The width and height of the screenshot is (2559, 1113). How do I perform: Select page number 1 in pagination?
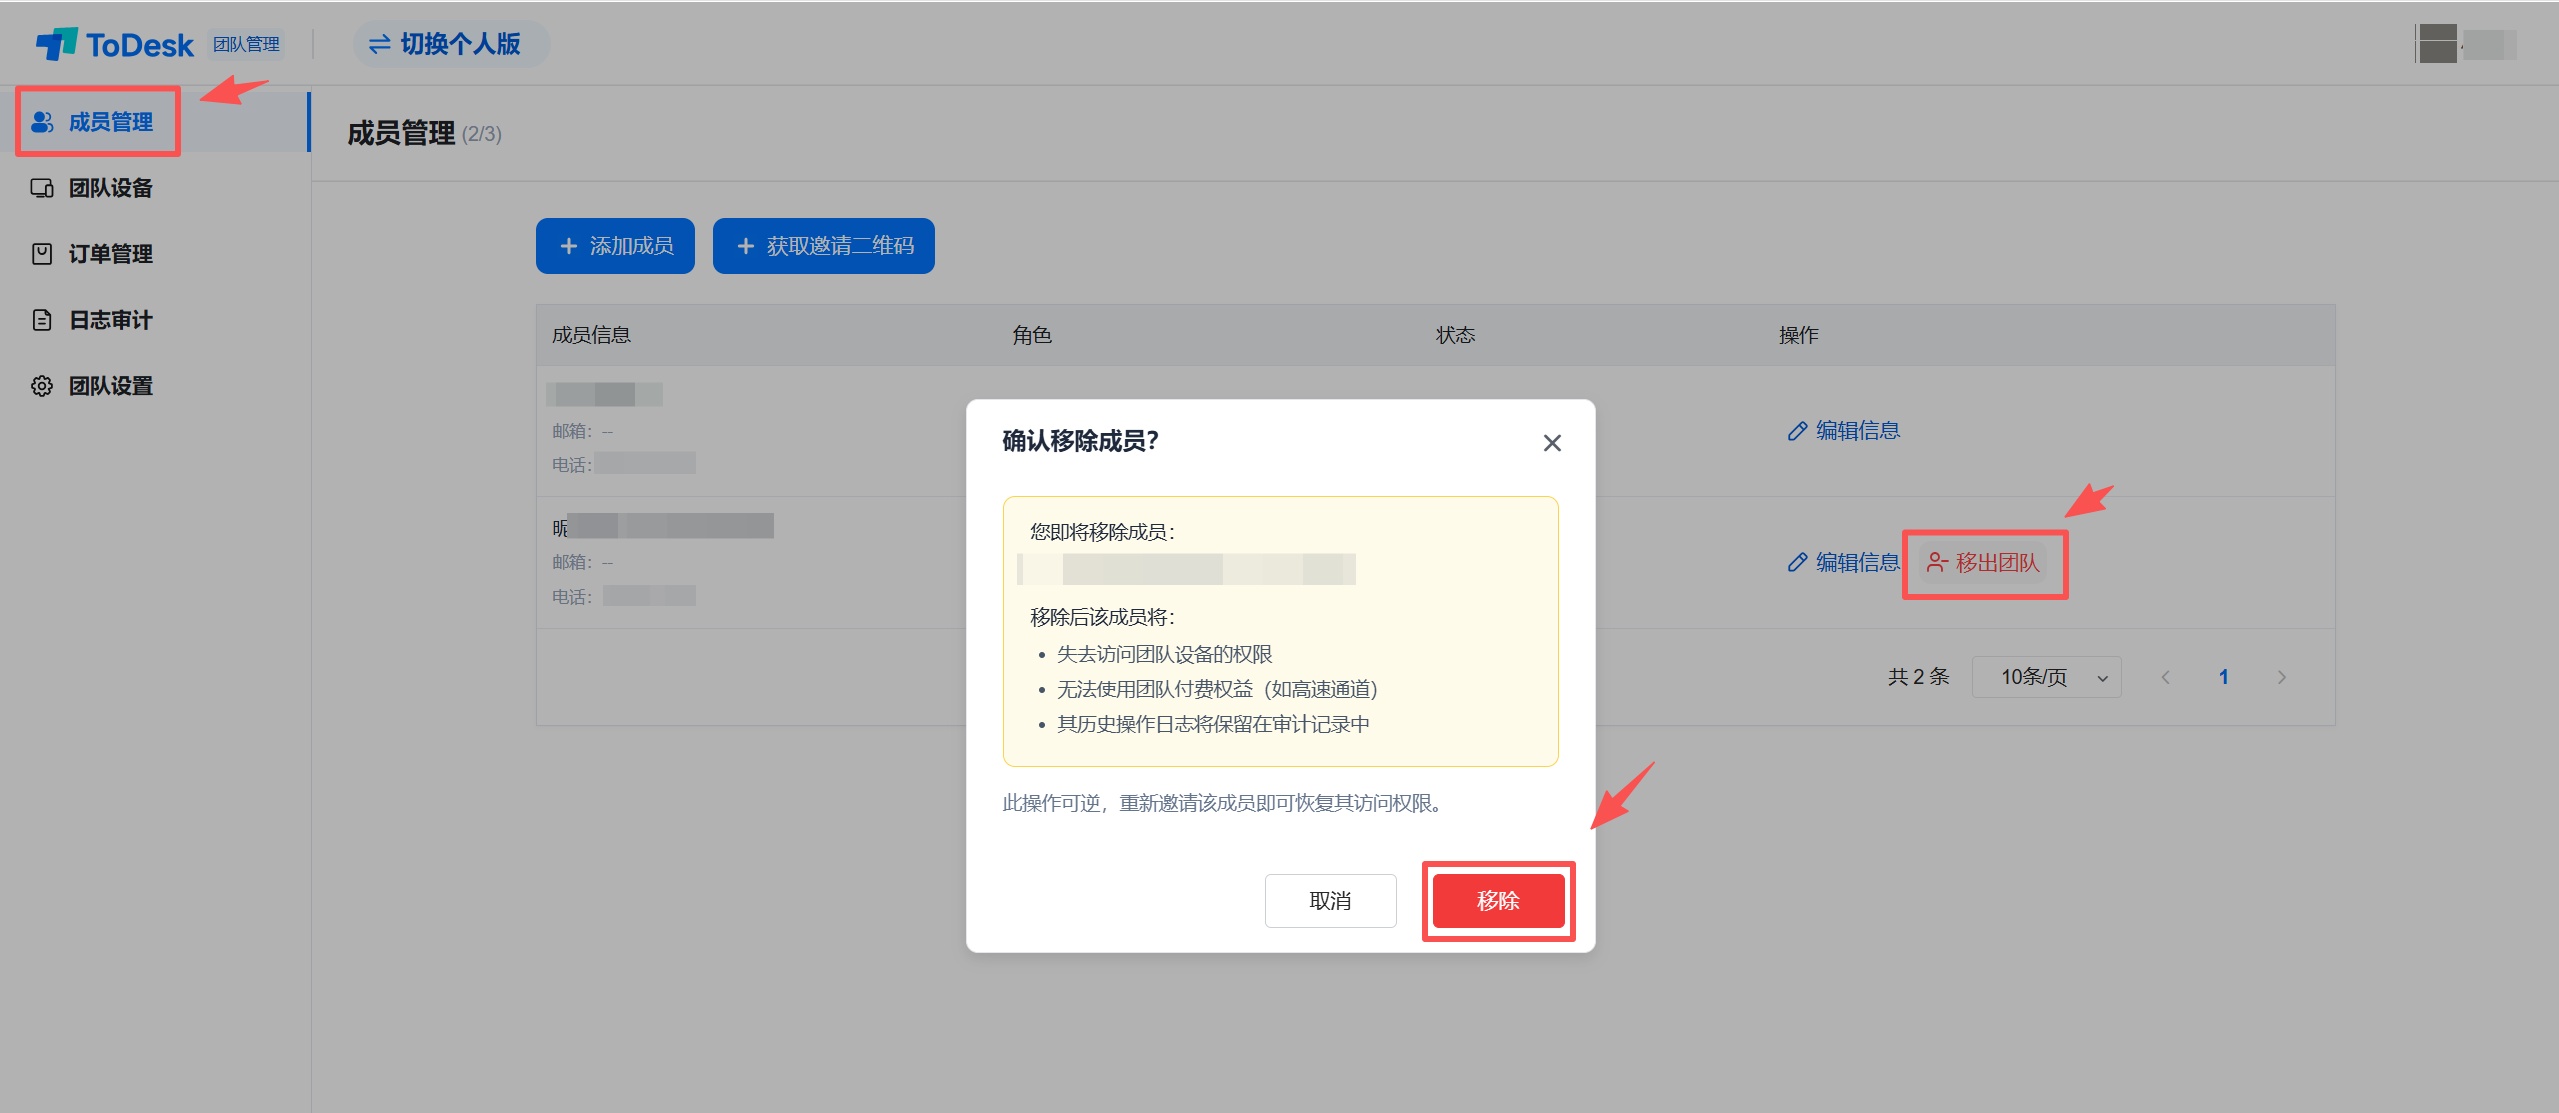2223,677
